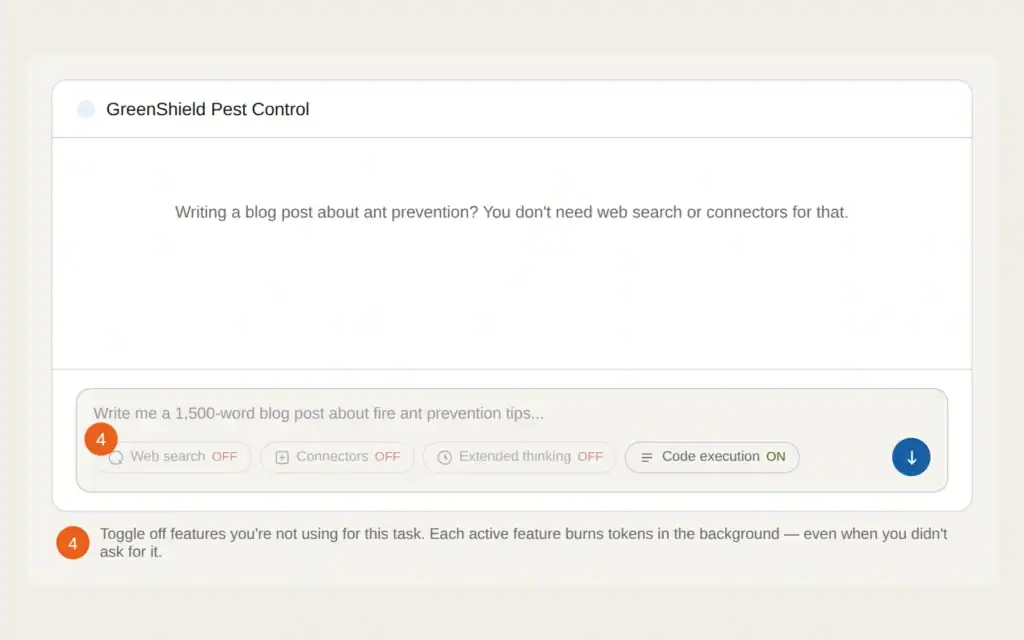Click the OFF status on Extended thinking
The width and height of the screenshot is (1024, 640).
point(590,457)
